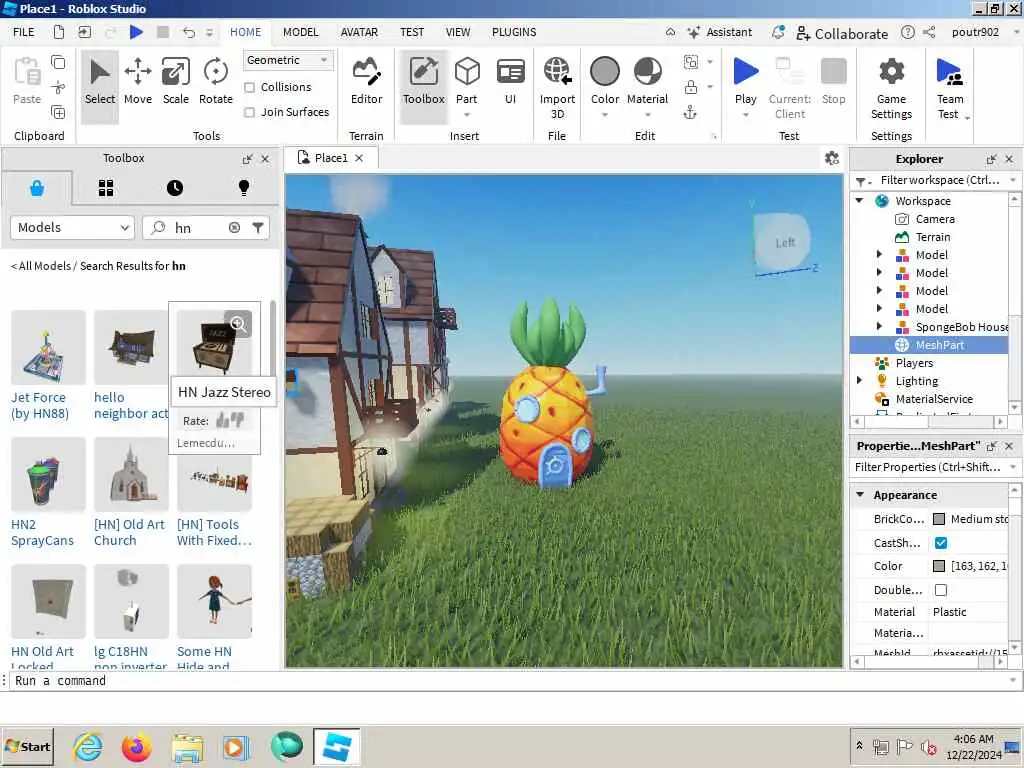Click the Windows Start button
Image resolution: width=1024 pixels, height=768 pixels.
click(x=27, y=746)
